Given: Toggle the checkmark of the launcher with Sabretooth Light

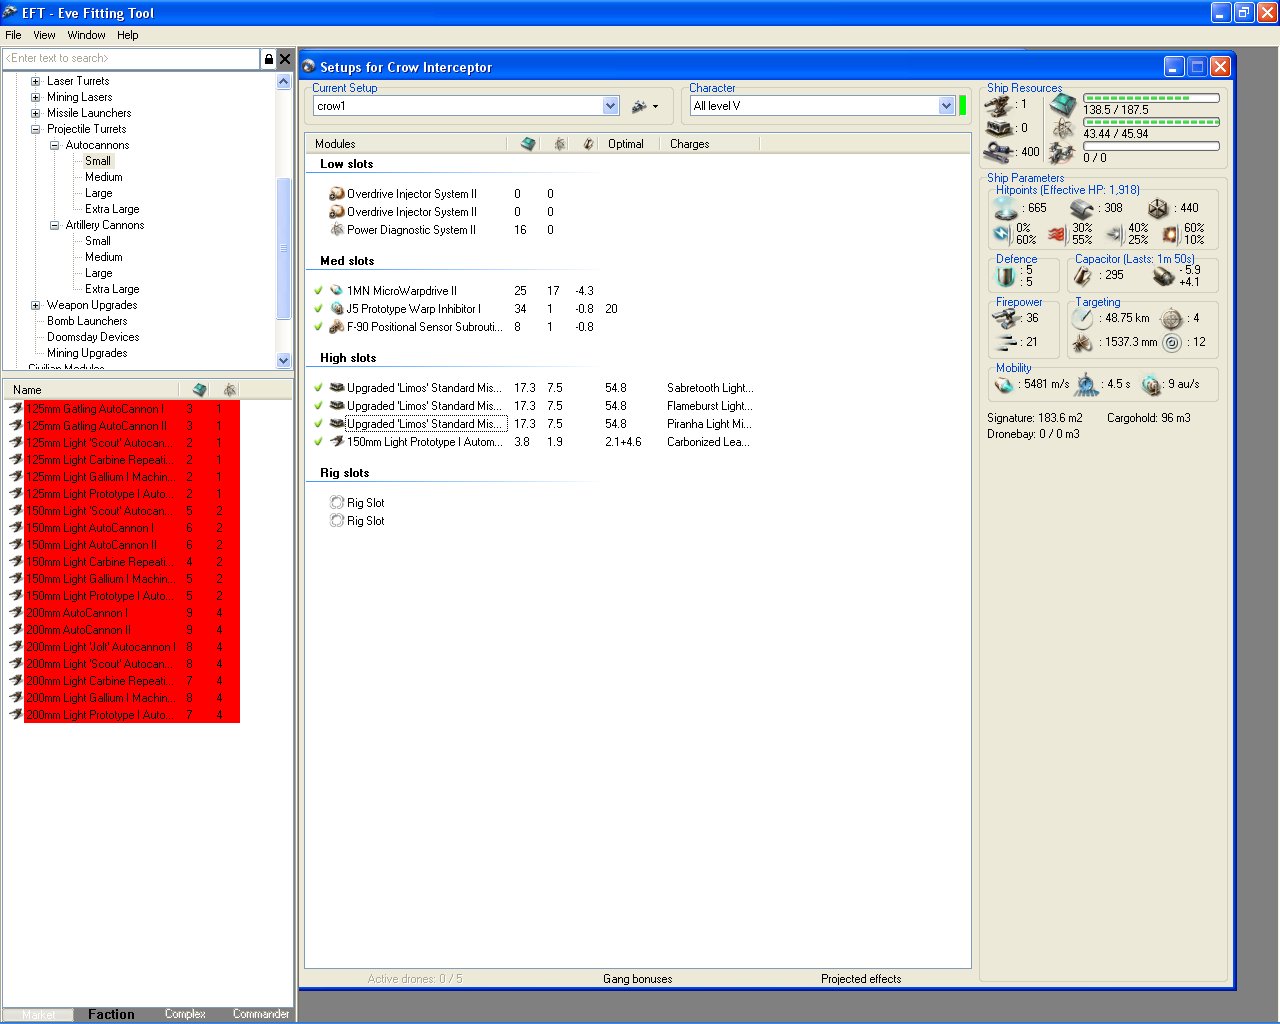Looking at the screenshot, I should (x=318, y=388).
